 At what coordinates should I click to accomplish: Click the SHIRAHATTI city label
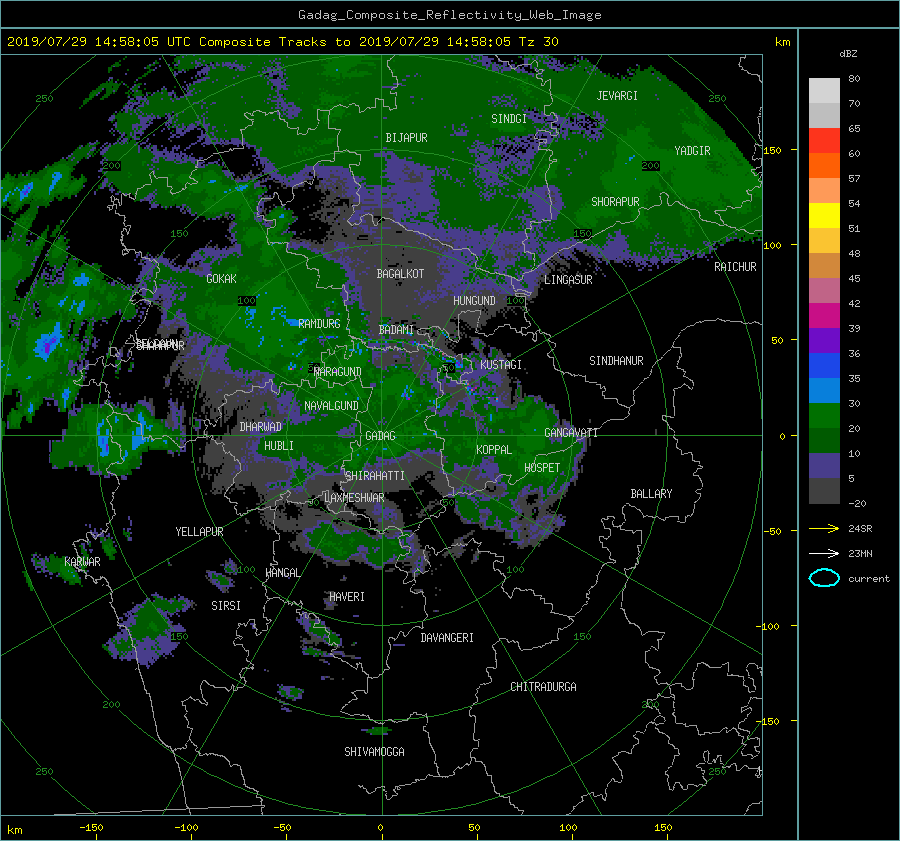tap(375, 476)
